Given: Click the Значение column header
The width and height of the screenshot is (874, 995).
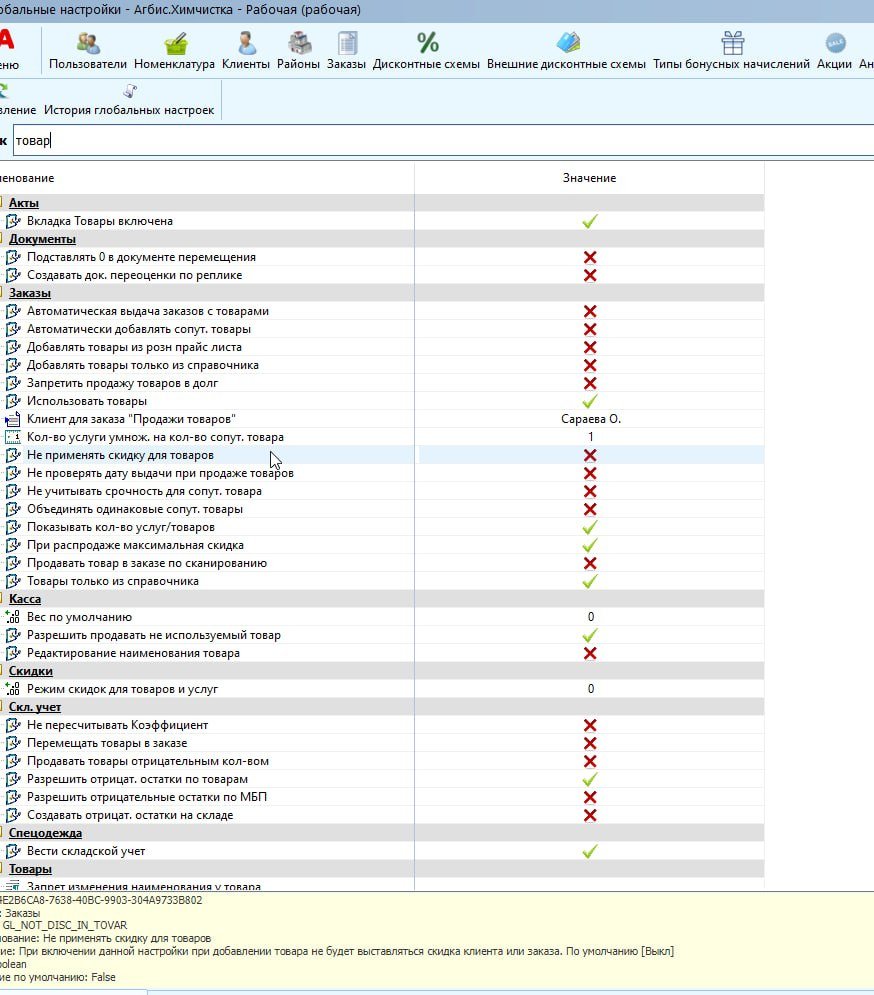Looking at the screenshot, I should click(x=589, y=178).
